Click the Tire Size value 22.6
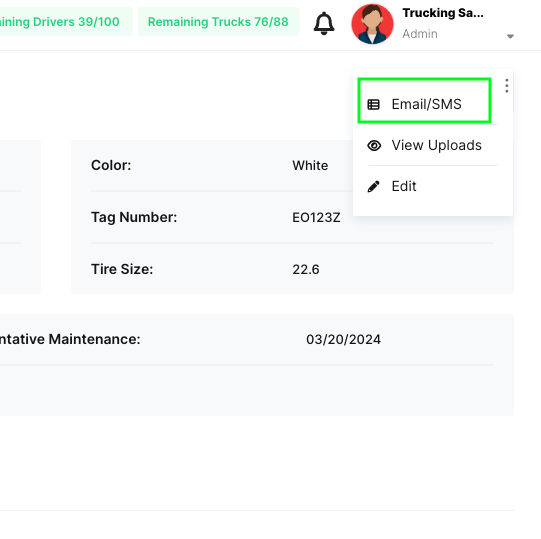Image resolution: width=541 pixels, height=539 pixels. 306,270
